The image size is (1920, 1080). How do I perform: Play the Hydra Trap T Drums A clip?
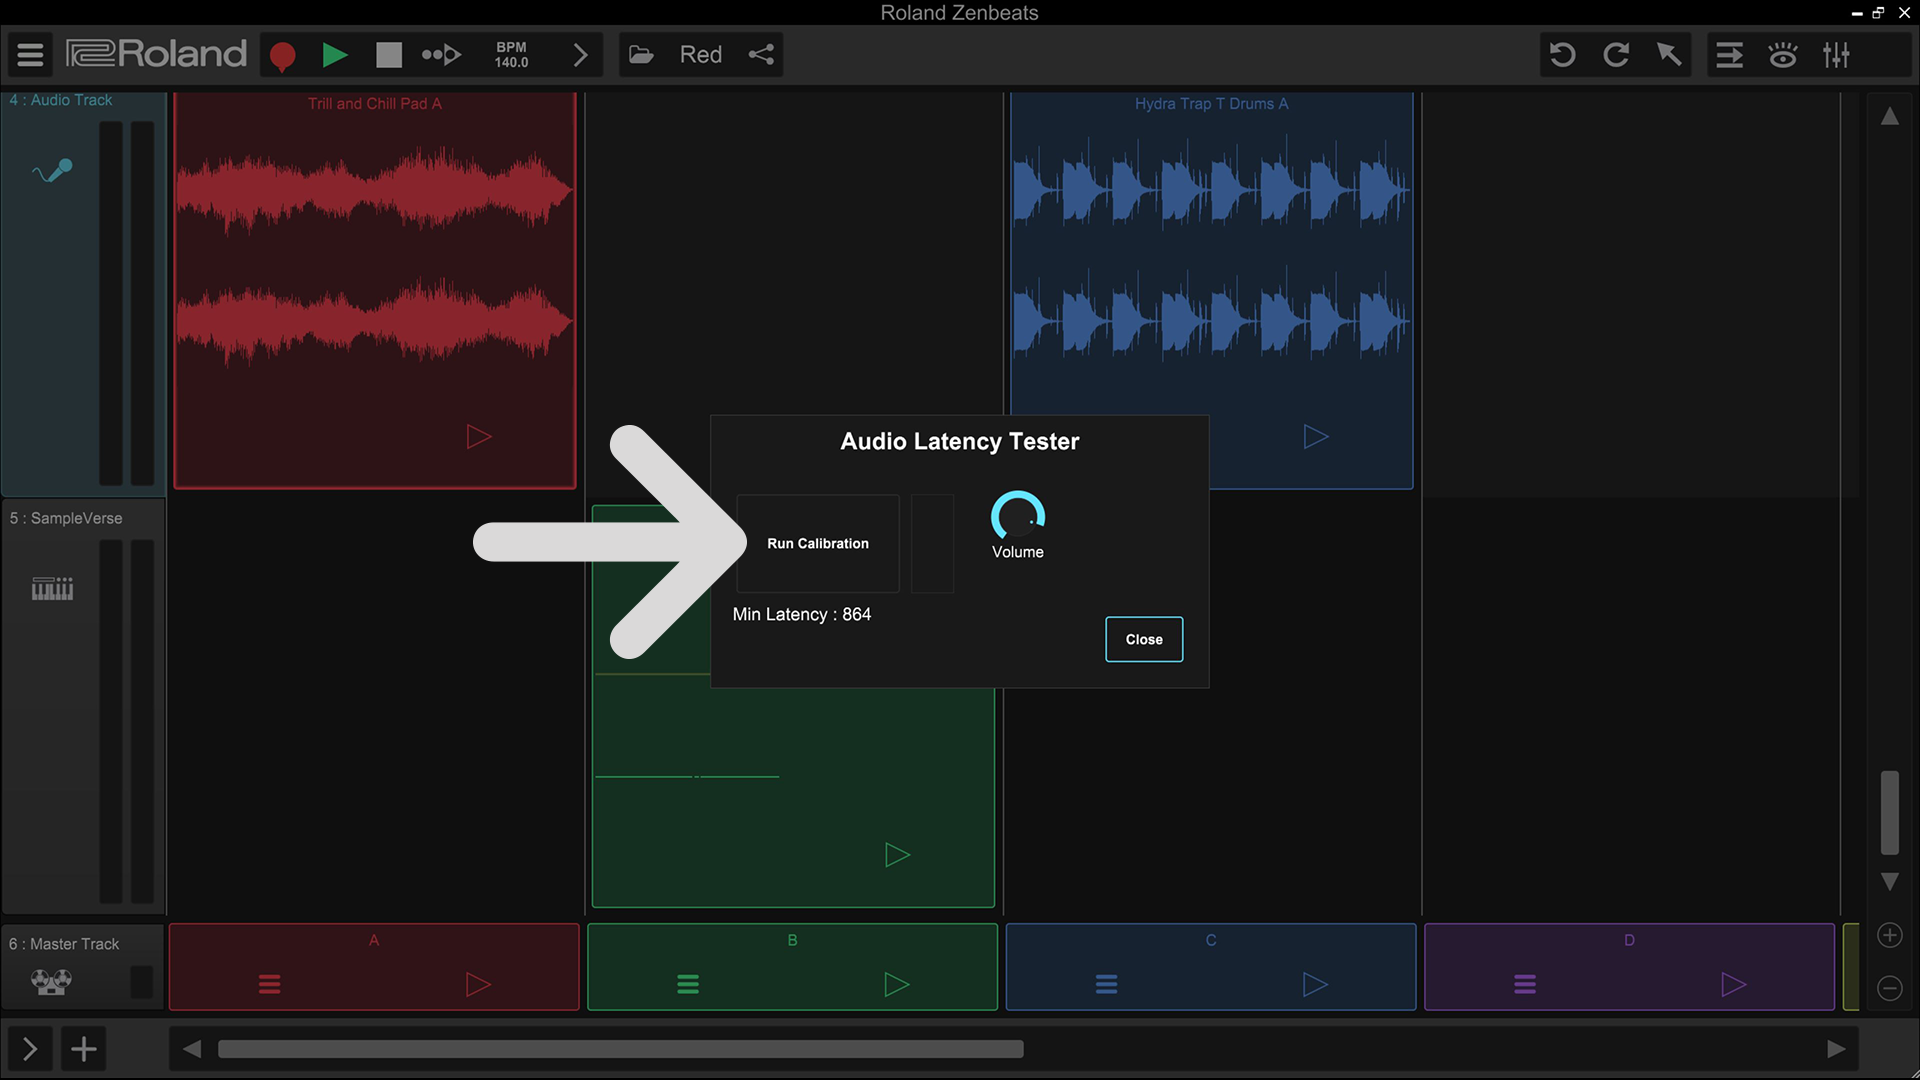(1316, 437)
